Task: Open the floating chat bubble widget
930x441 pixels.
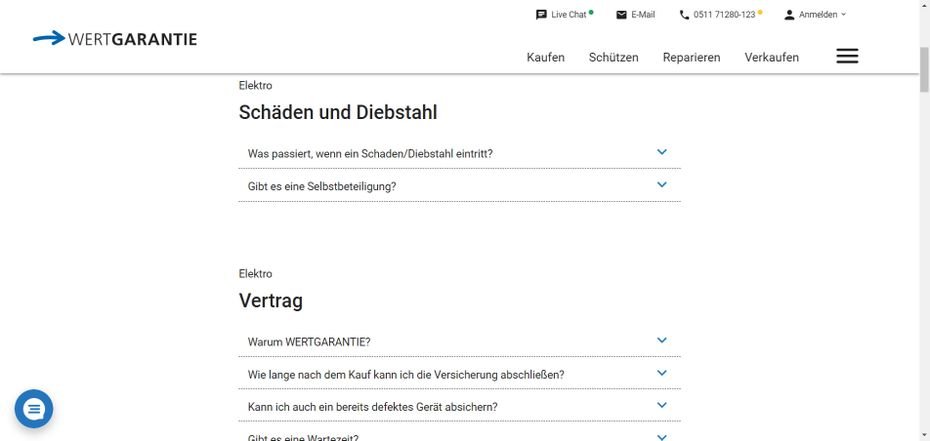Action: [34, 408]
